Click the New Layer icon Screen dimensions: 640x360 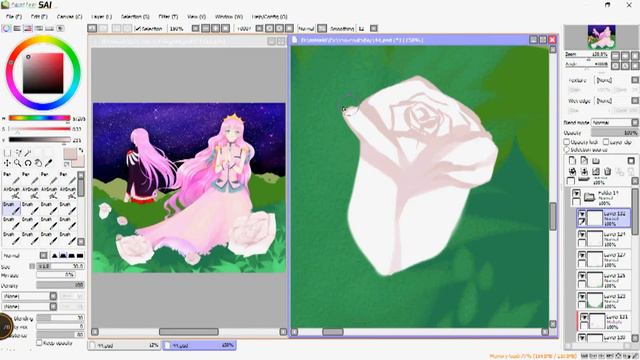[572, 160]
